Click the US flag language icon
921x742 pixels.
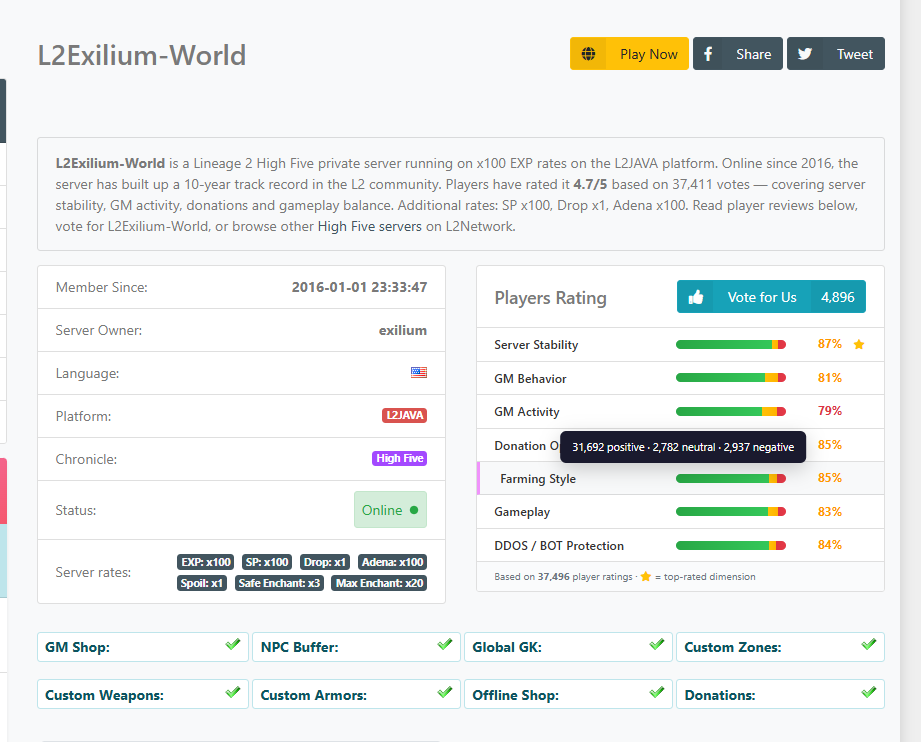(x=419, y=372)
